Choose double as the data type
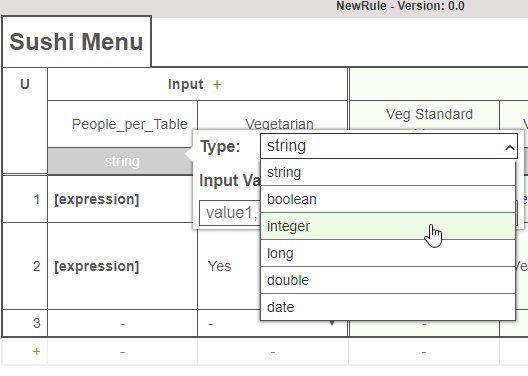This screenshot has width=528, height=376. coord(388,280)
